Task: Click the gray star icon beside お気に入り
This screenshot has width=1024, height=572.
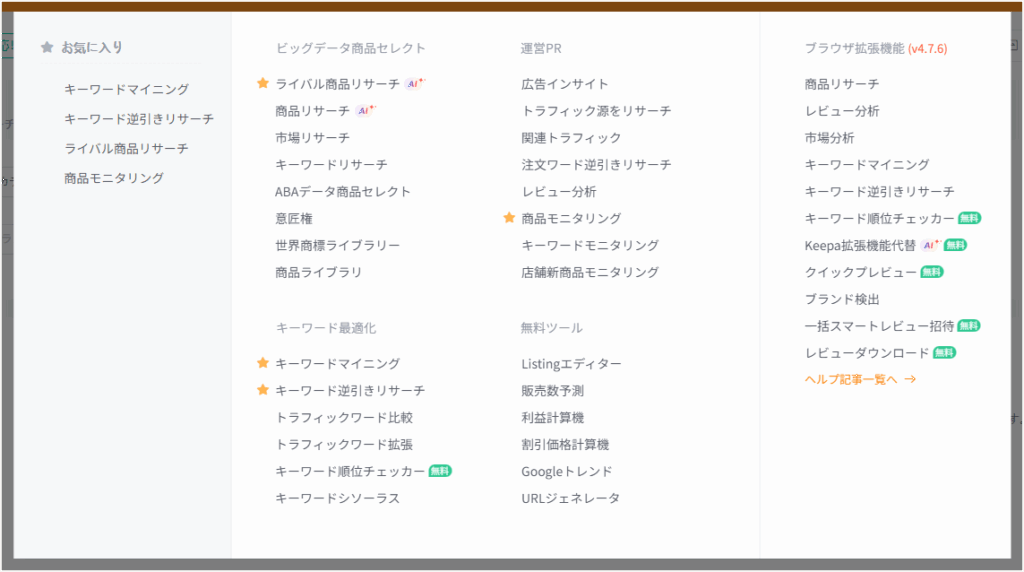Action: point(47,47)
